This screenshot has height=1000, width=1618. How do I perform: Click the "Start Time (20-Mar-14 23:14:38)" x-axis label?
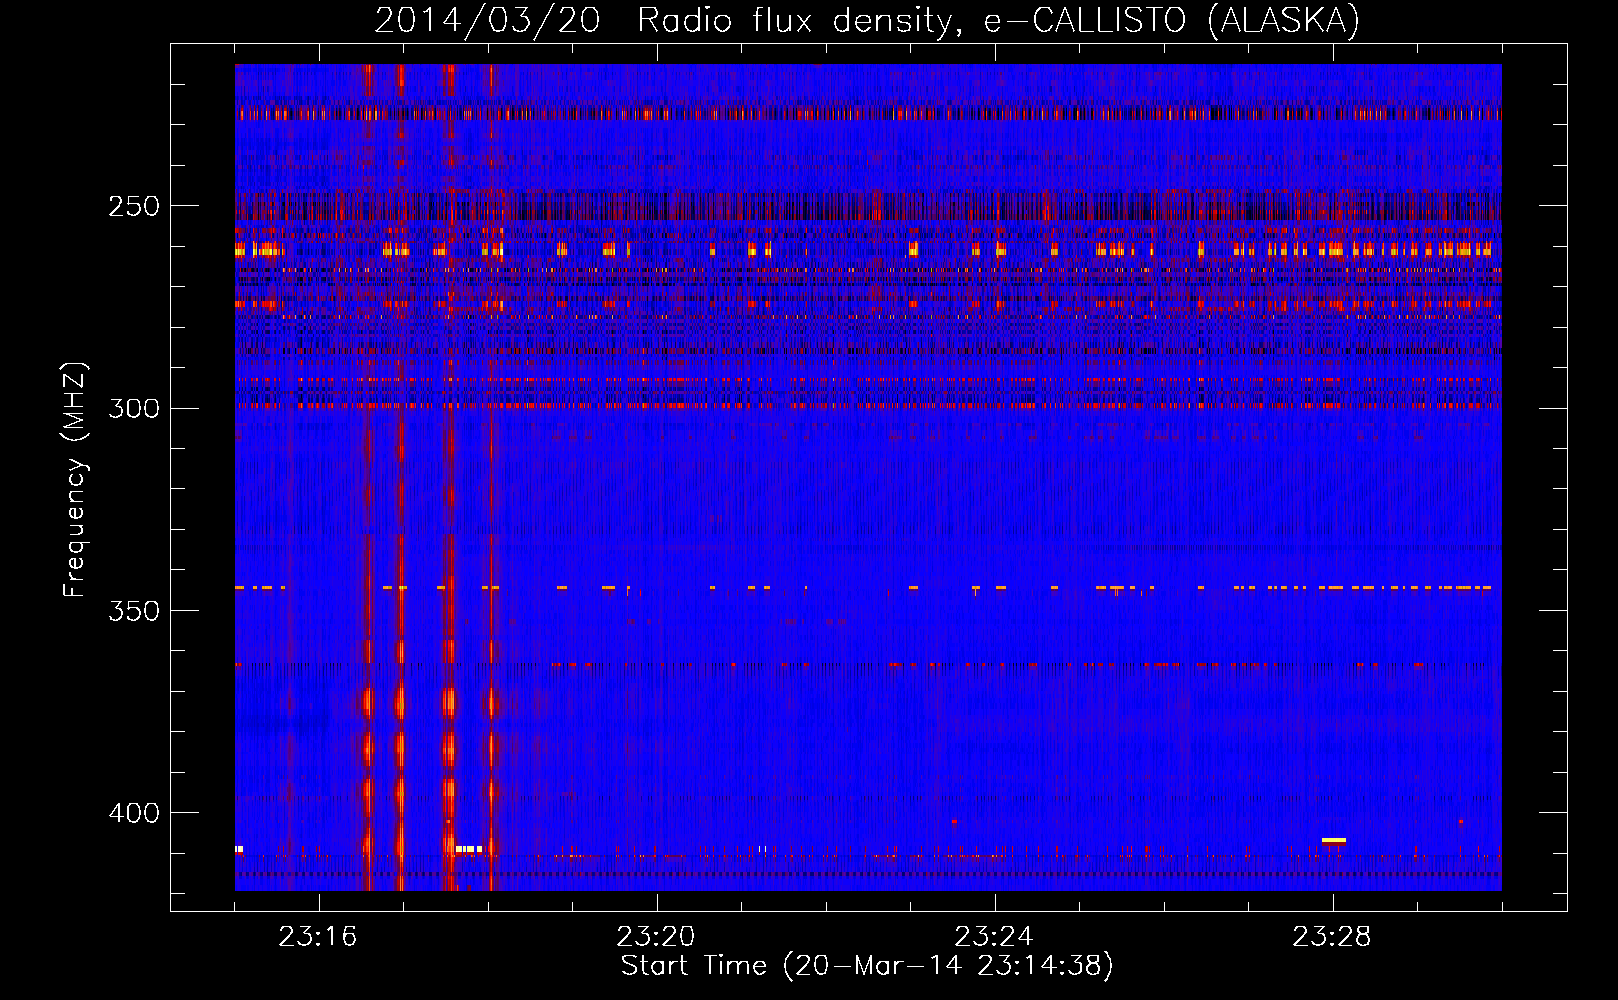[x=867, y=966]
